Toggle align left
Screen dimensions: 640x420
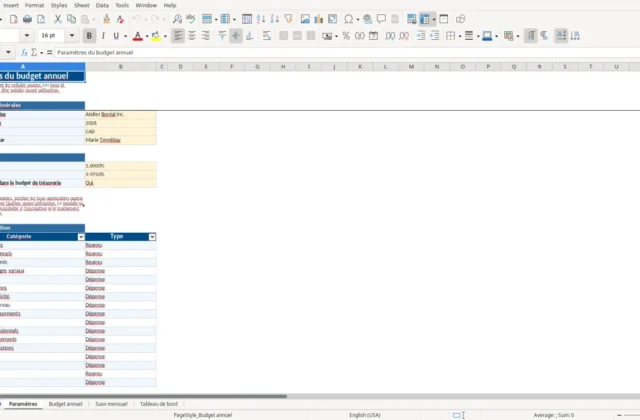[178, 36]
